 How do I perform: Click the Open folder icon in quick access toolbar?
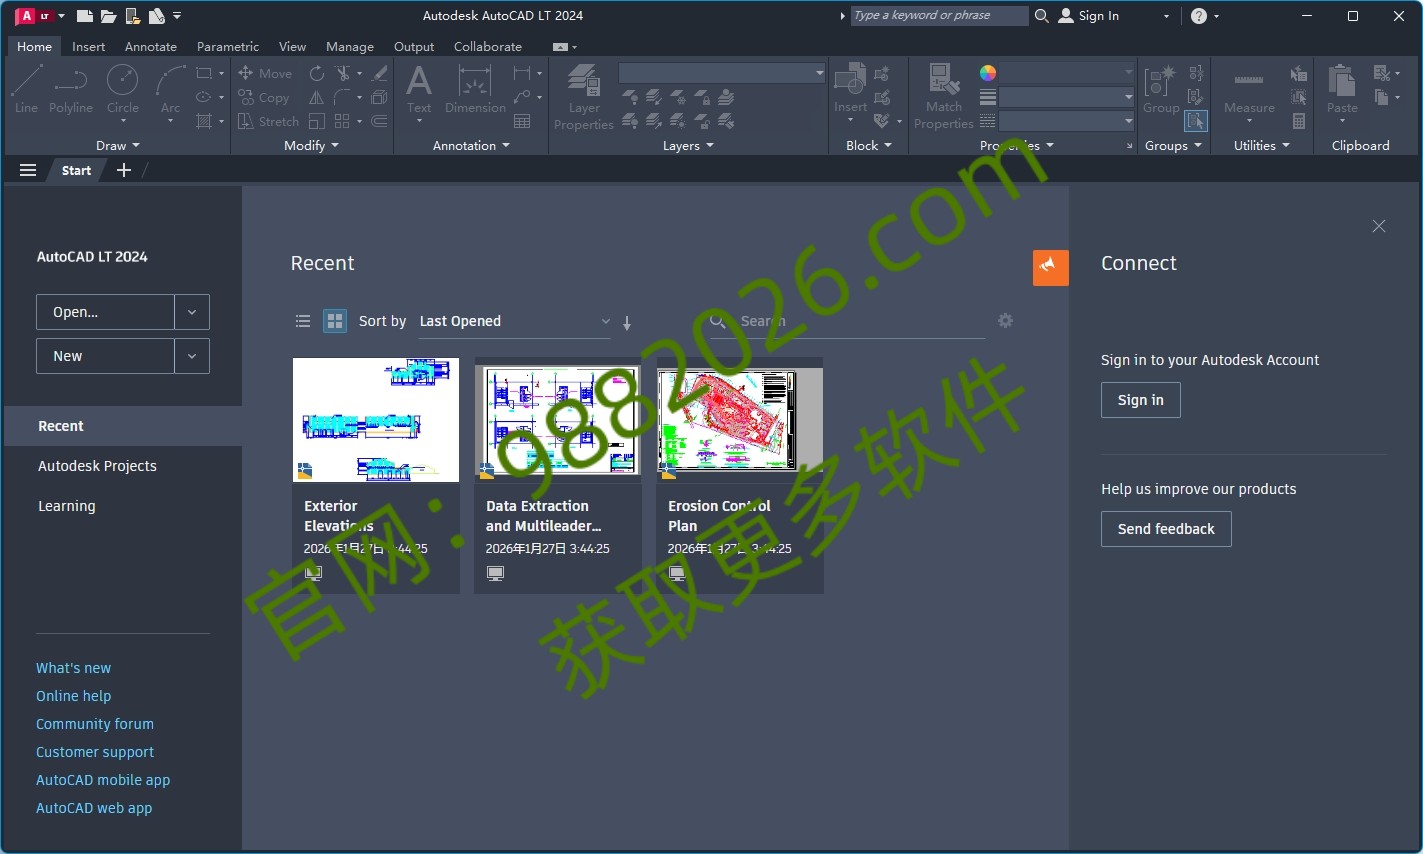coord(108,15)
